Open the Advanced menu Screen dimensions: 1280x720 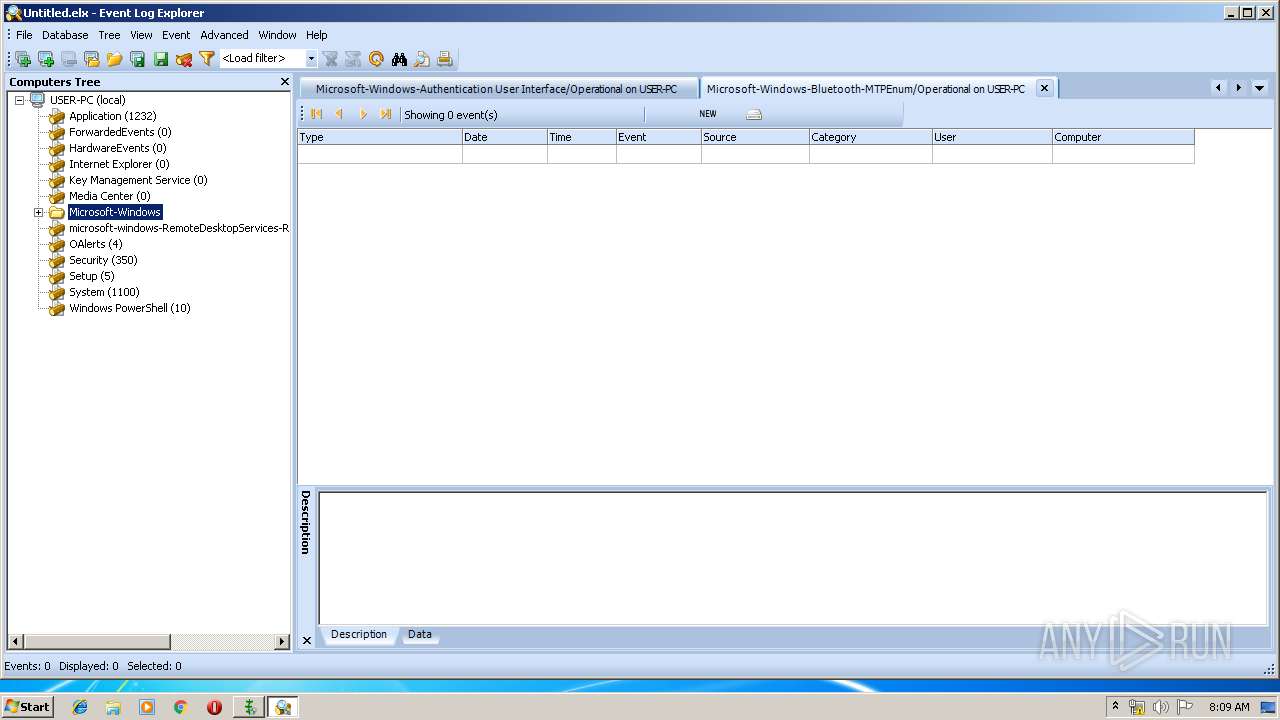tap(224, 35)
